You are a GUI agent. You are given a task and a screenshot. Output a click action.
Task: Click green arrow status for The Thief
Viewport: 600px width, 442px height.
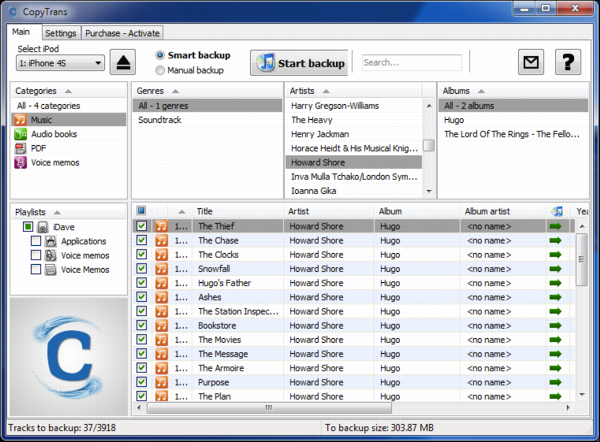(555, 227)
